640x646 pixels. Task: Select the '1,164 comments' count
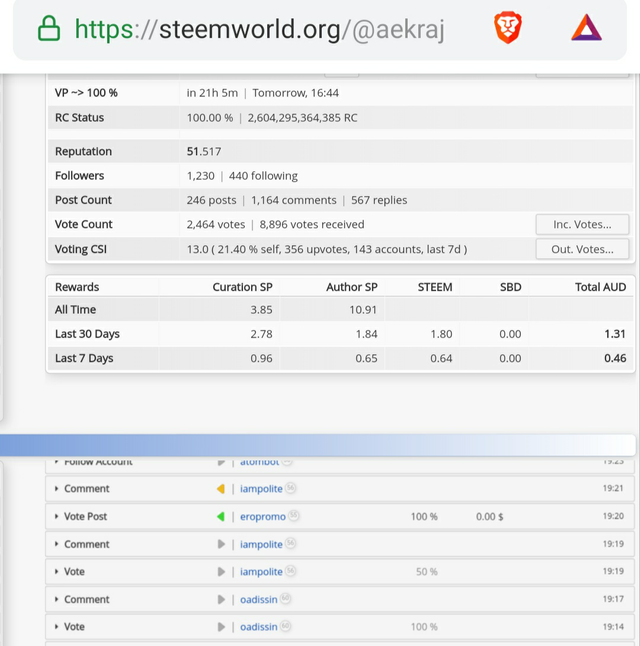coord(294,200)
